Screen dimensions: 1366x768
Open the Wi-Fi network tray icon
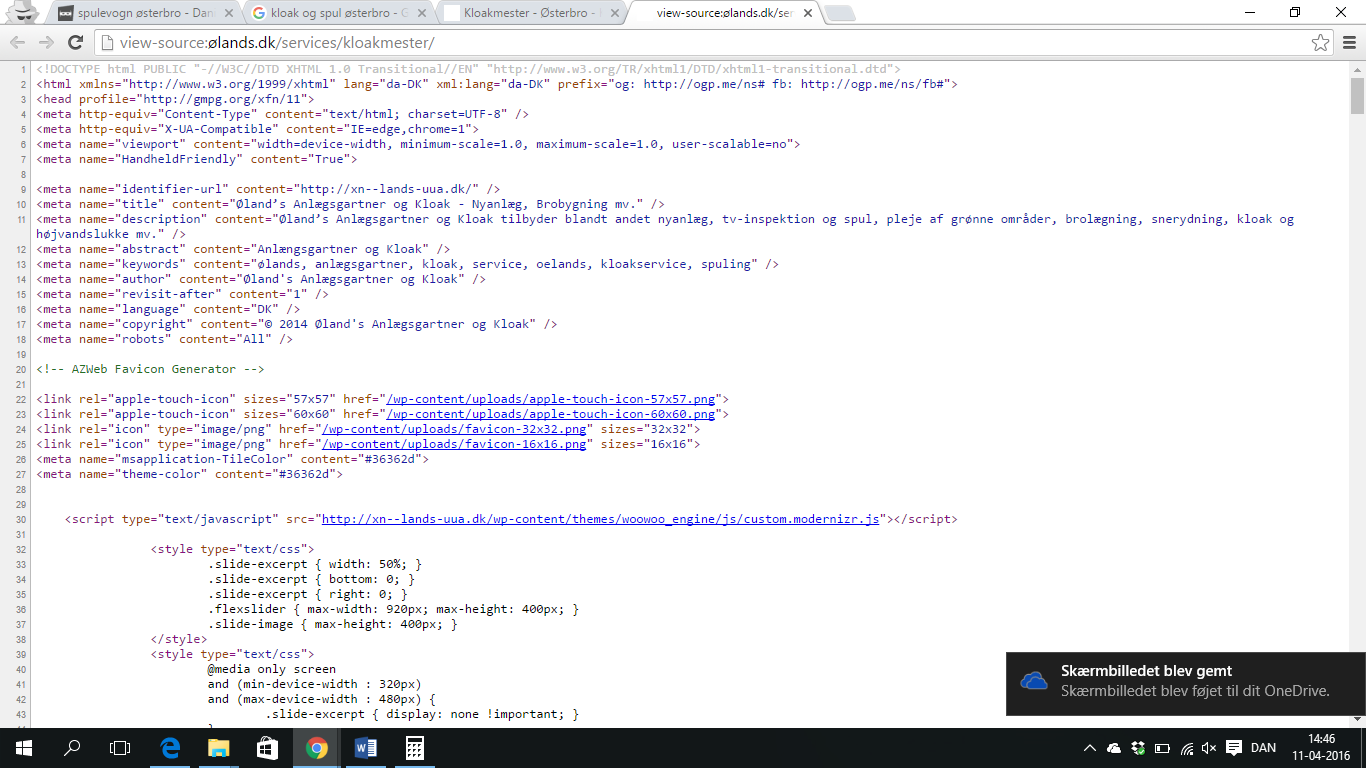point(1186,748)
